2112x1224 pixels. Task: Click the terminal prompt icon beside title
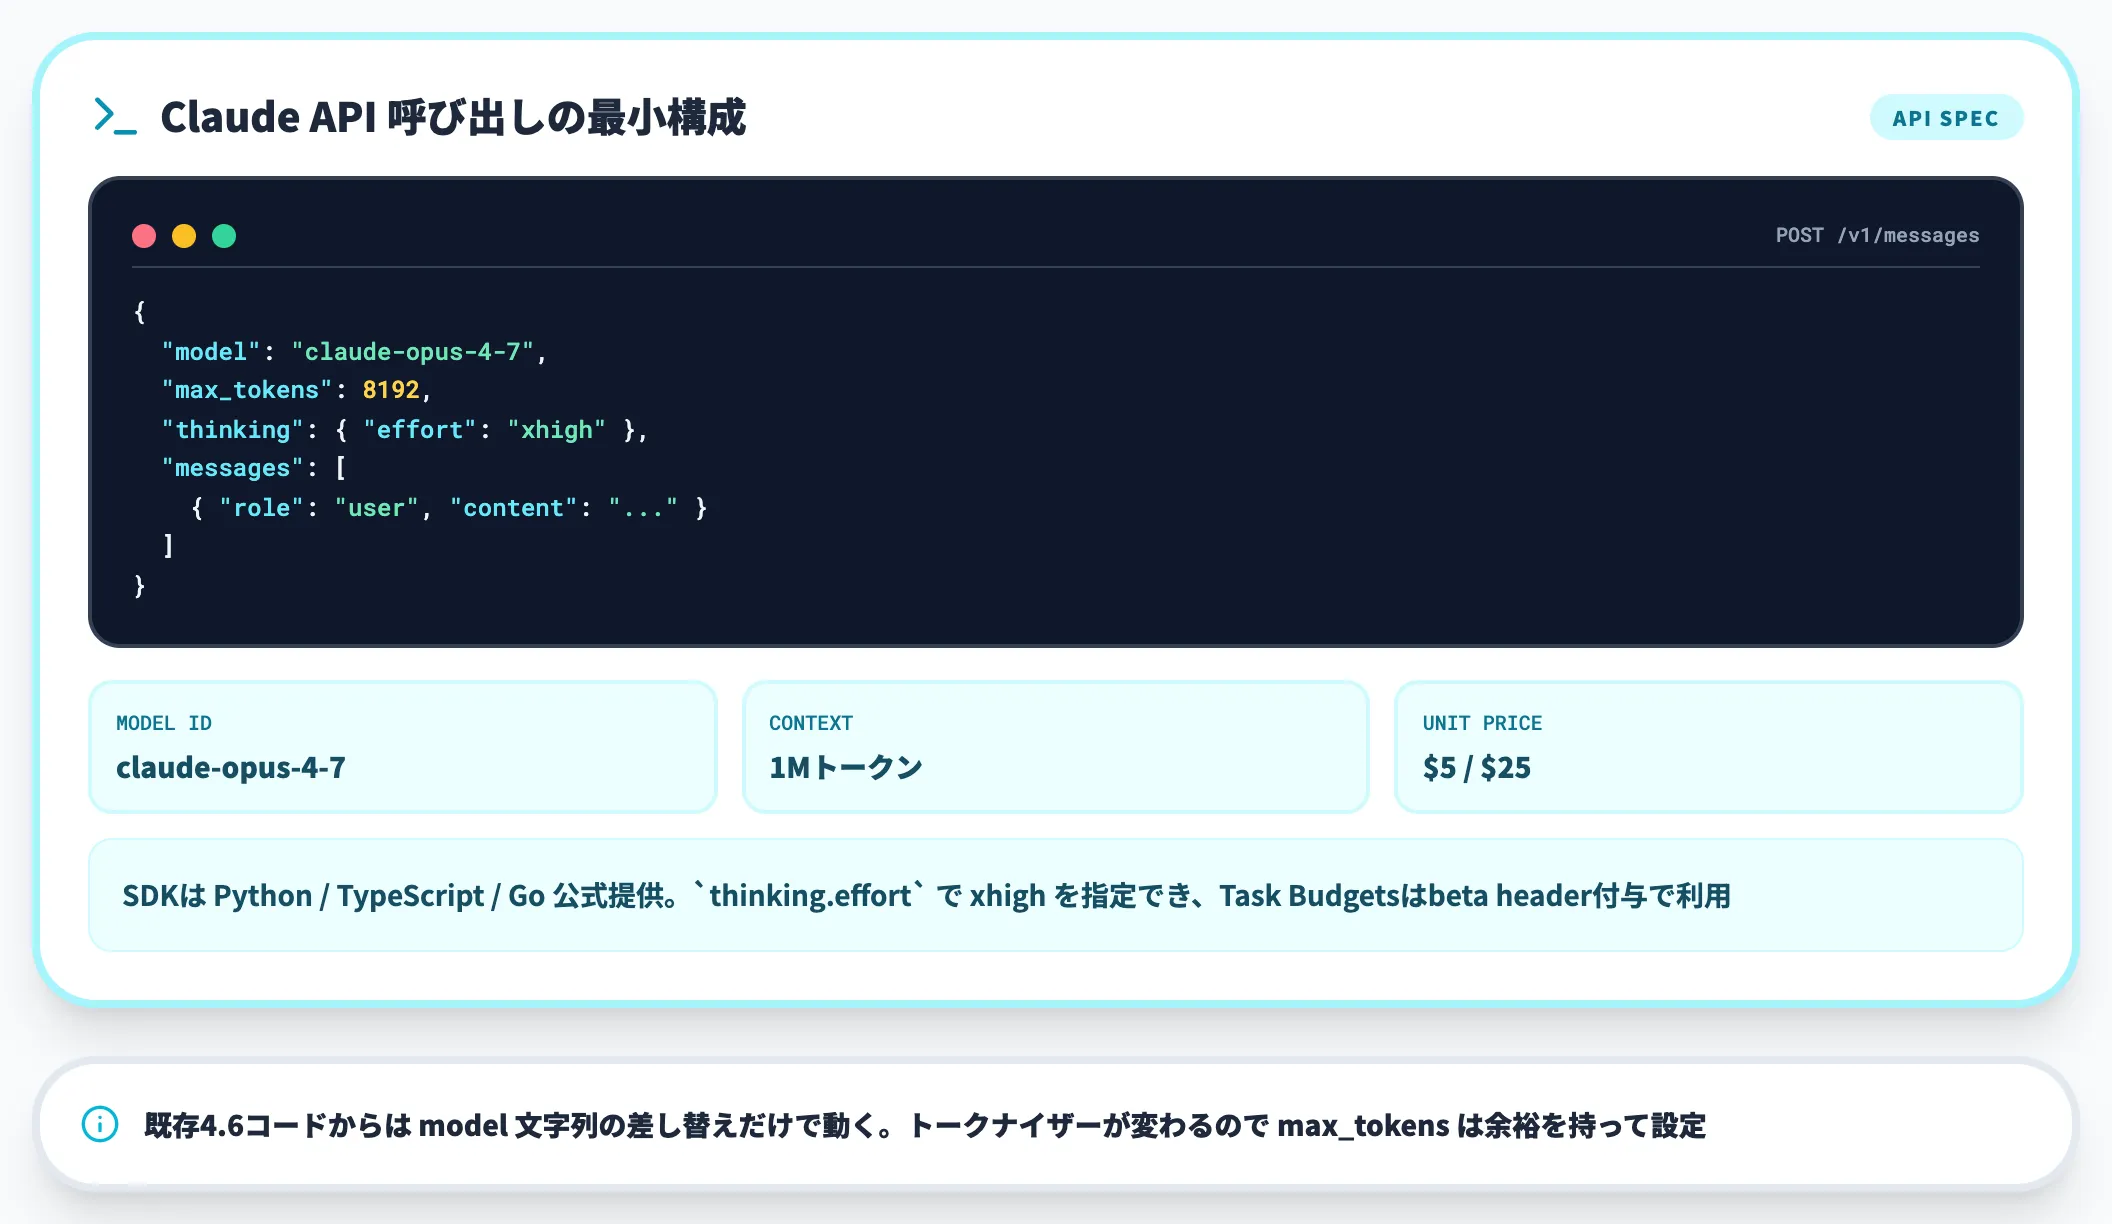pos(114,116)
